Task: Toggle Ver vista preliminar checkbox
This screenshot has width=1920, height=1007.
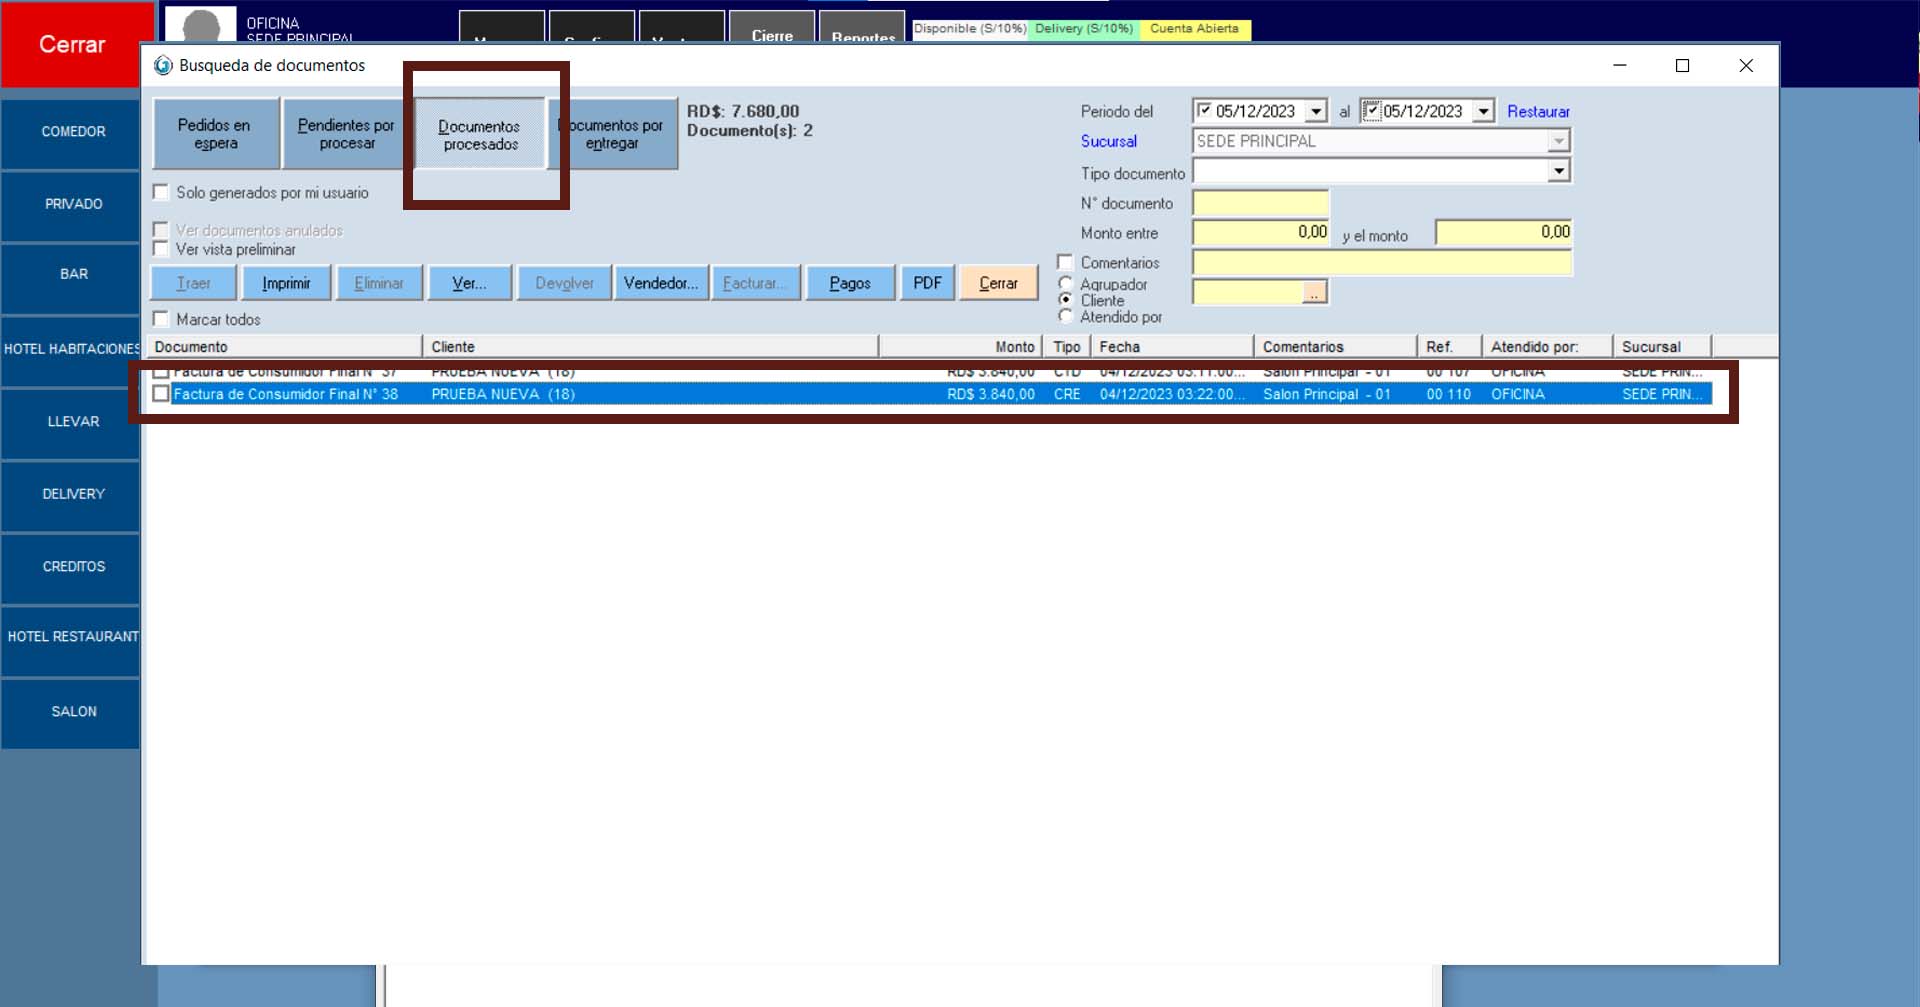Action: tap(161, 249)
